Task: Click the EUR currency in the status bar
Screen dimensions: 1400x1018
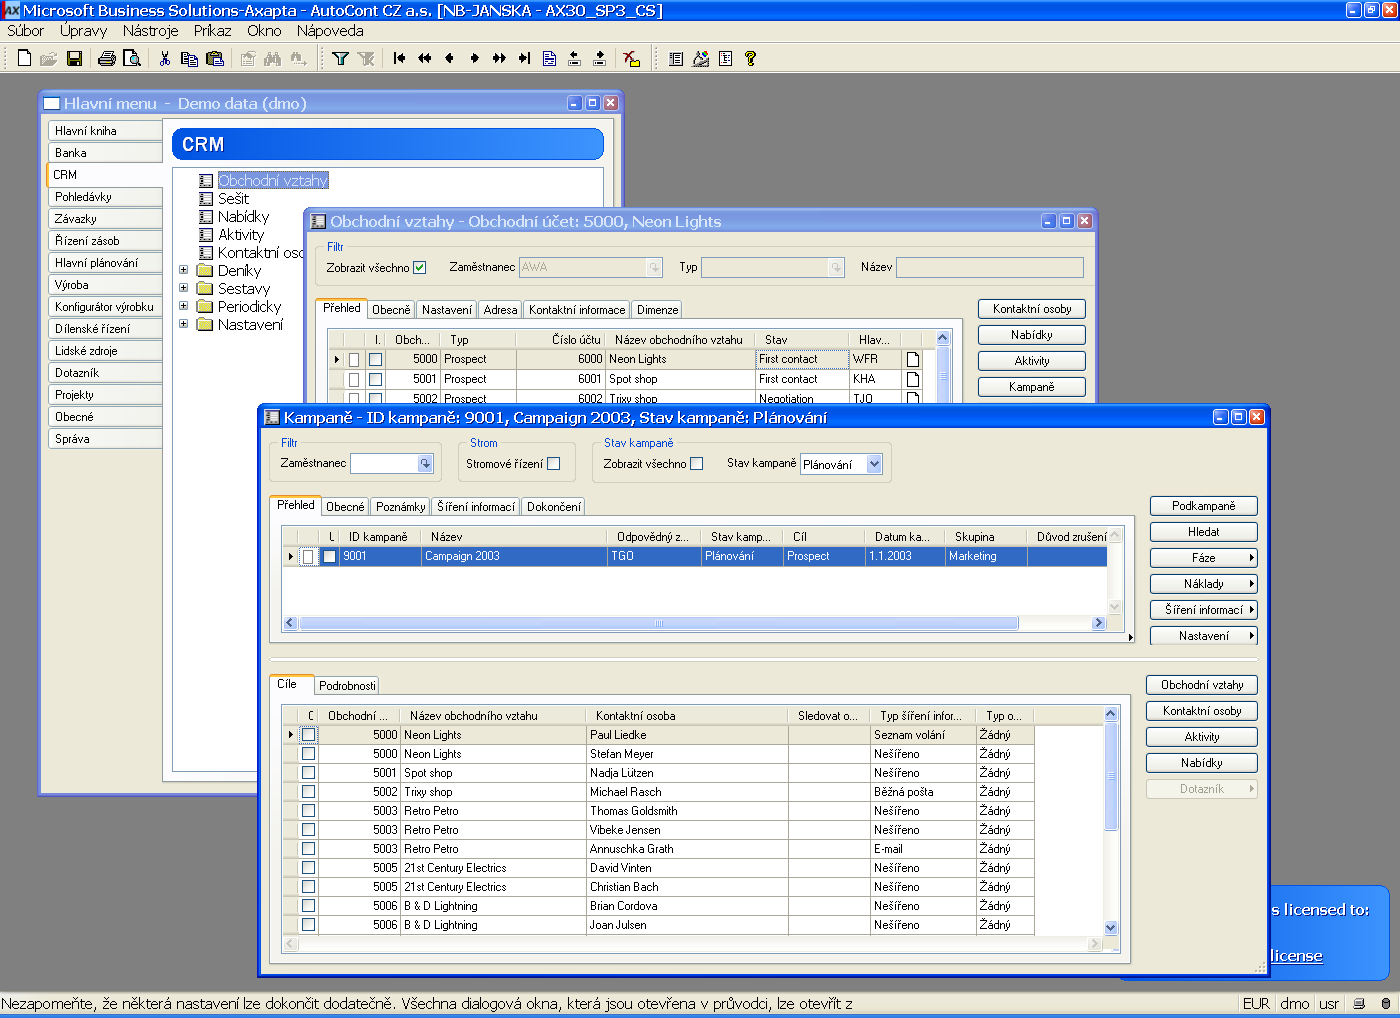Action: point(1256,1004)
